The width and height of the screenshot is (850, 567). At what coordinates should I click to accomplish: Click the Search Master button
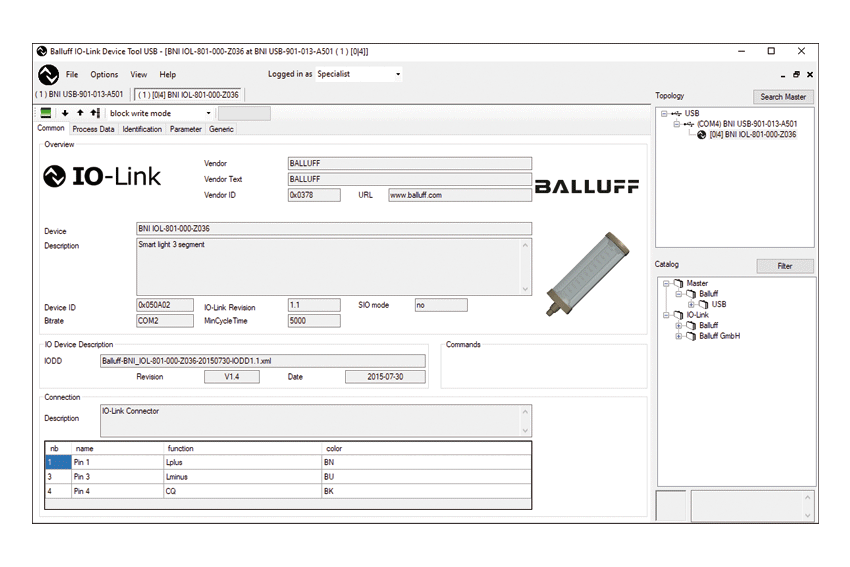(783, 97)
